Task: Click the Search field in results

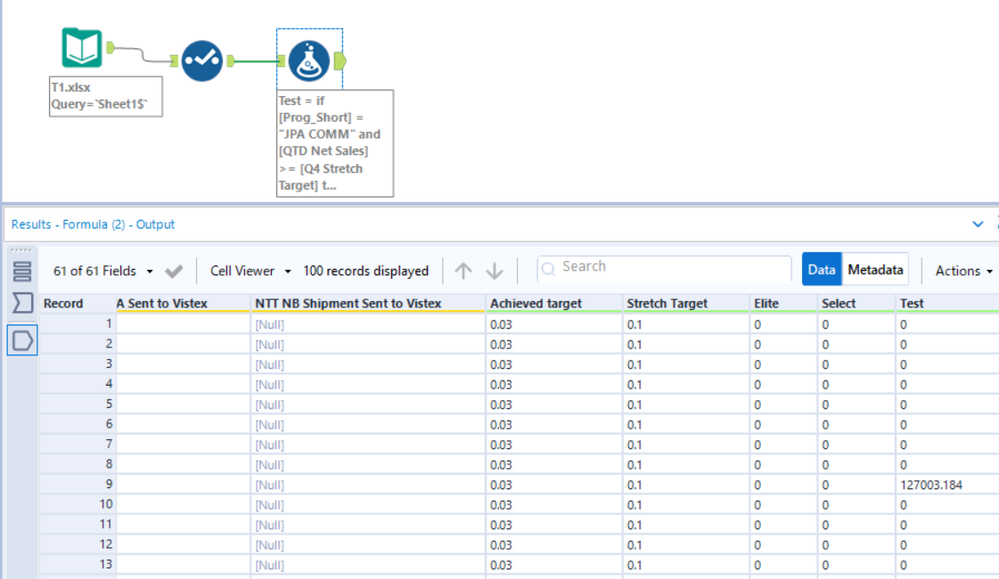Action: point(664,267)
